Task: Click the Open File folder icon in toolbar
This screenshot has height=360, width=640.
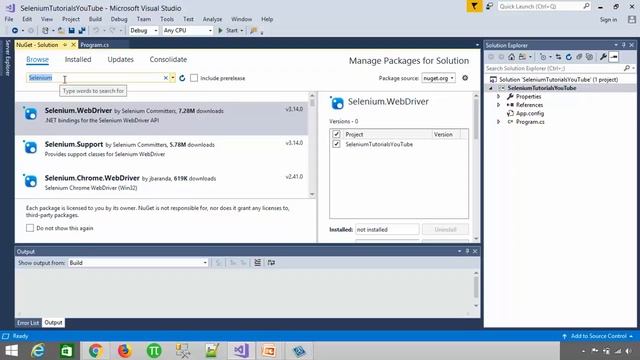Action: (x=61, y=31)
